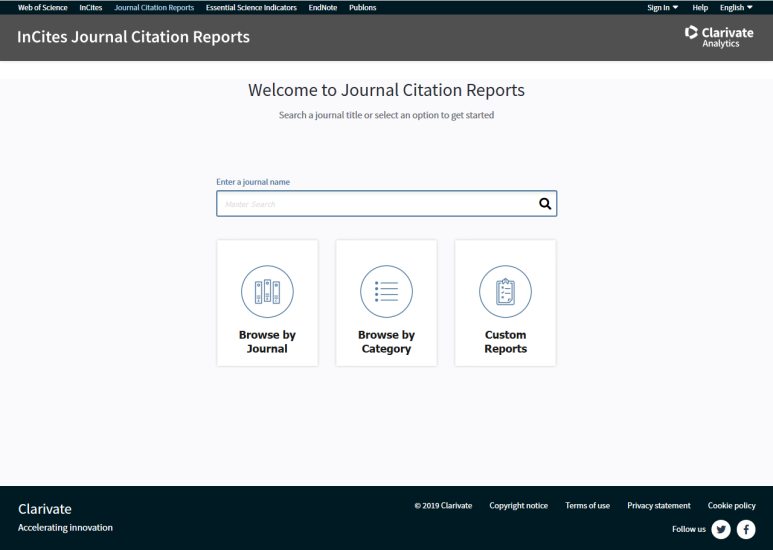Expand the Sign In dropdown
773x550 pixels.
click(x=663, y=7)
